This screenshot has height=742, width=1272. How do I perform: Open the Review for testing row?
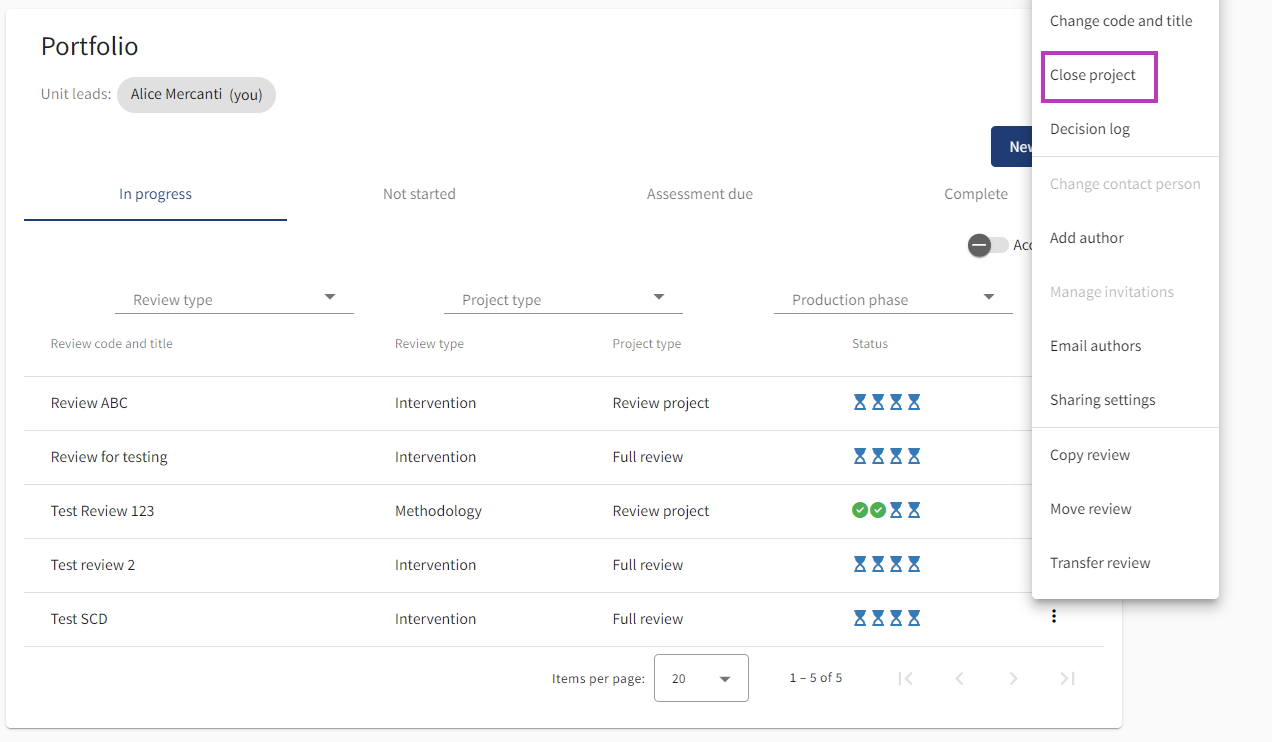click(x=109, y=457)
